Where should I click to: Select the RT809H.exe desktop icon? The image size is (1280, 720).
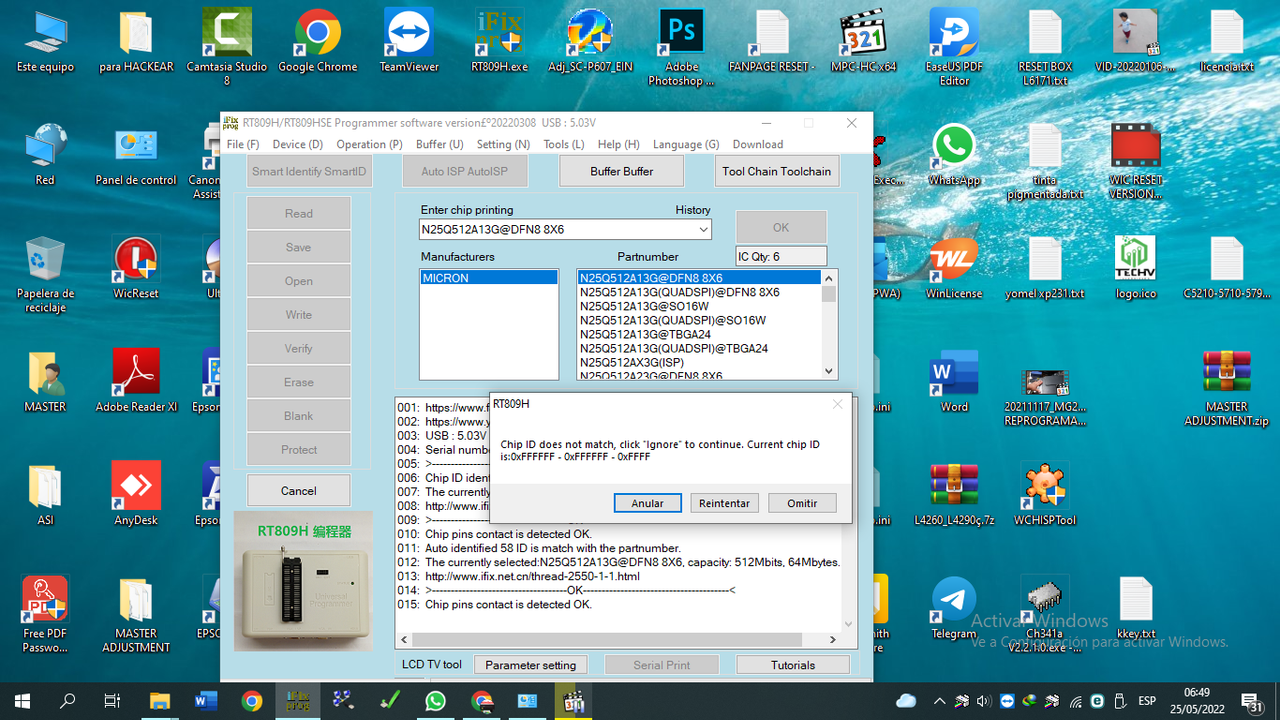499,40
